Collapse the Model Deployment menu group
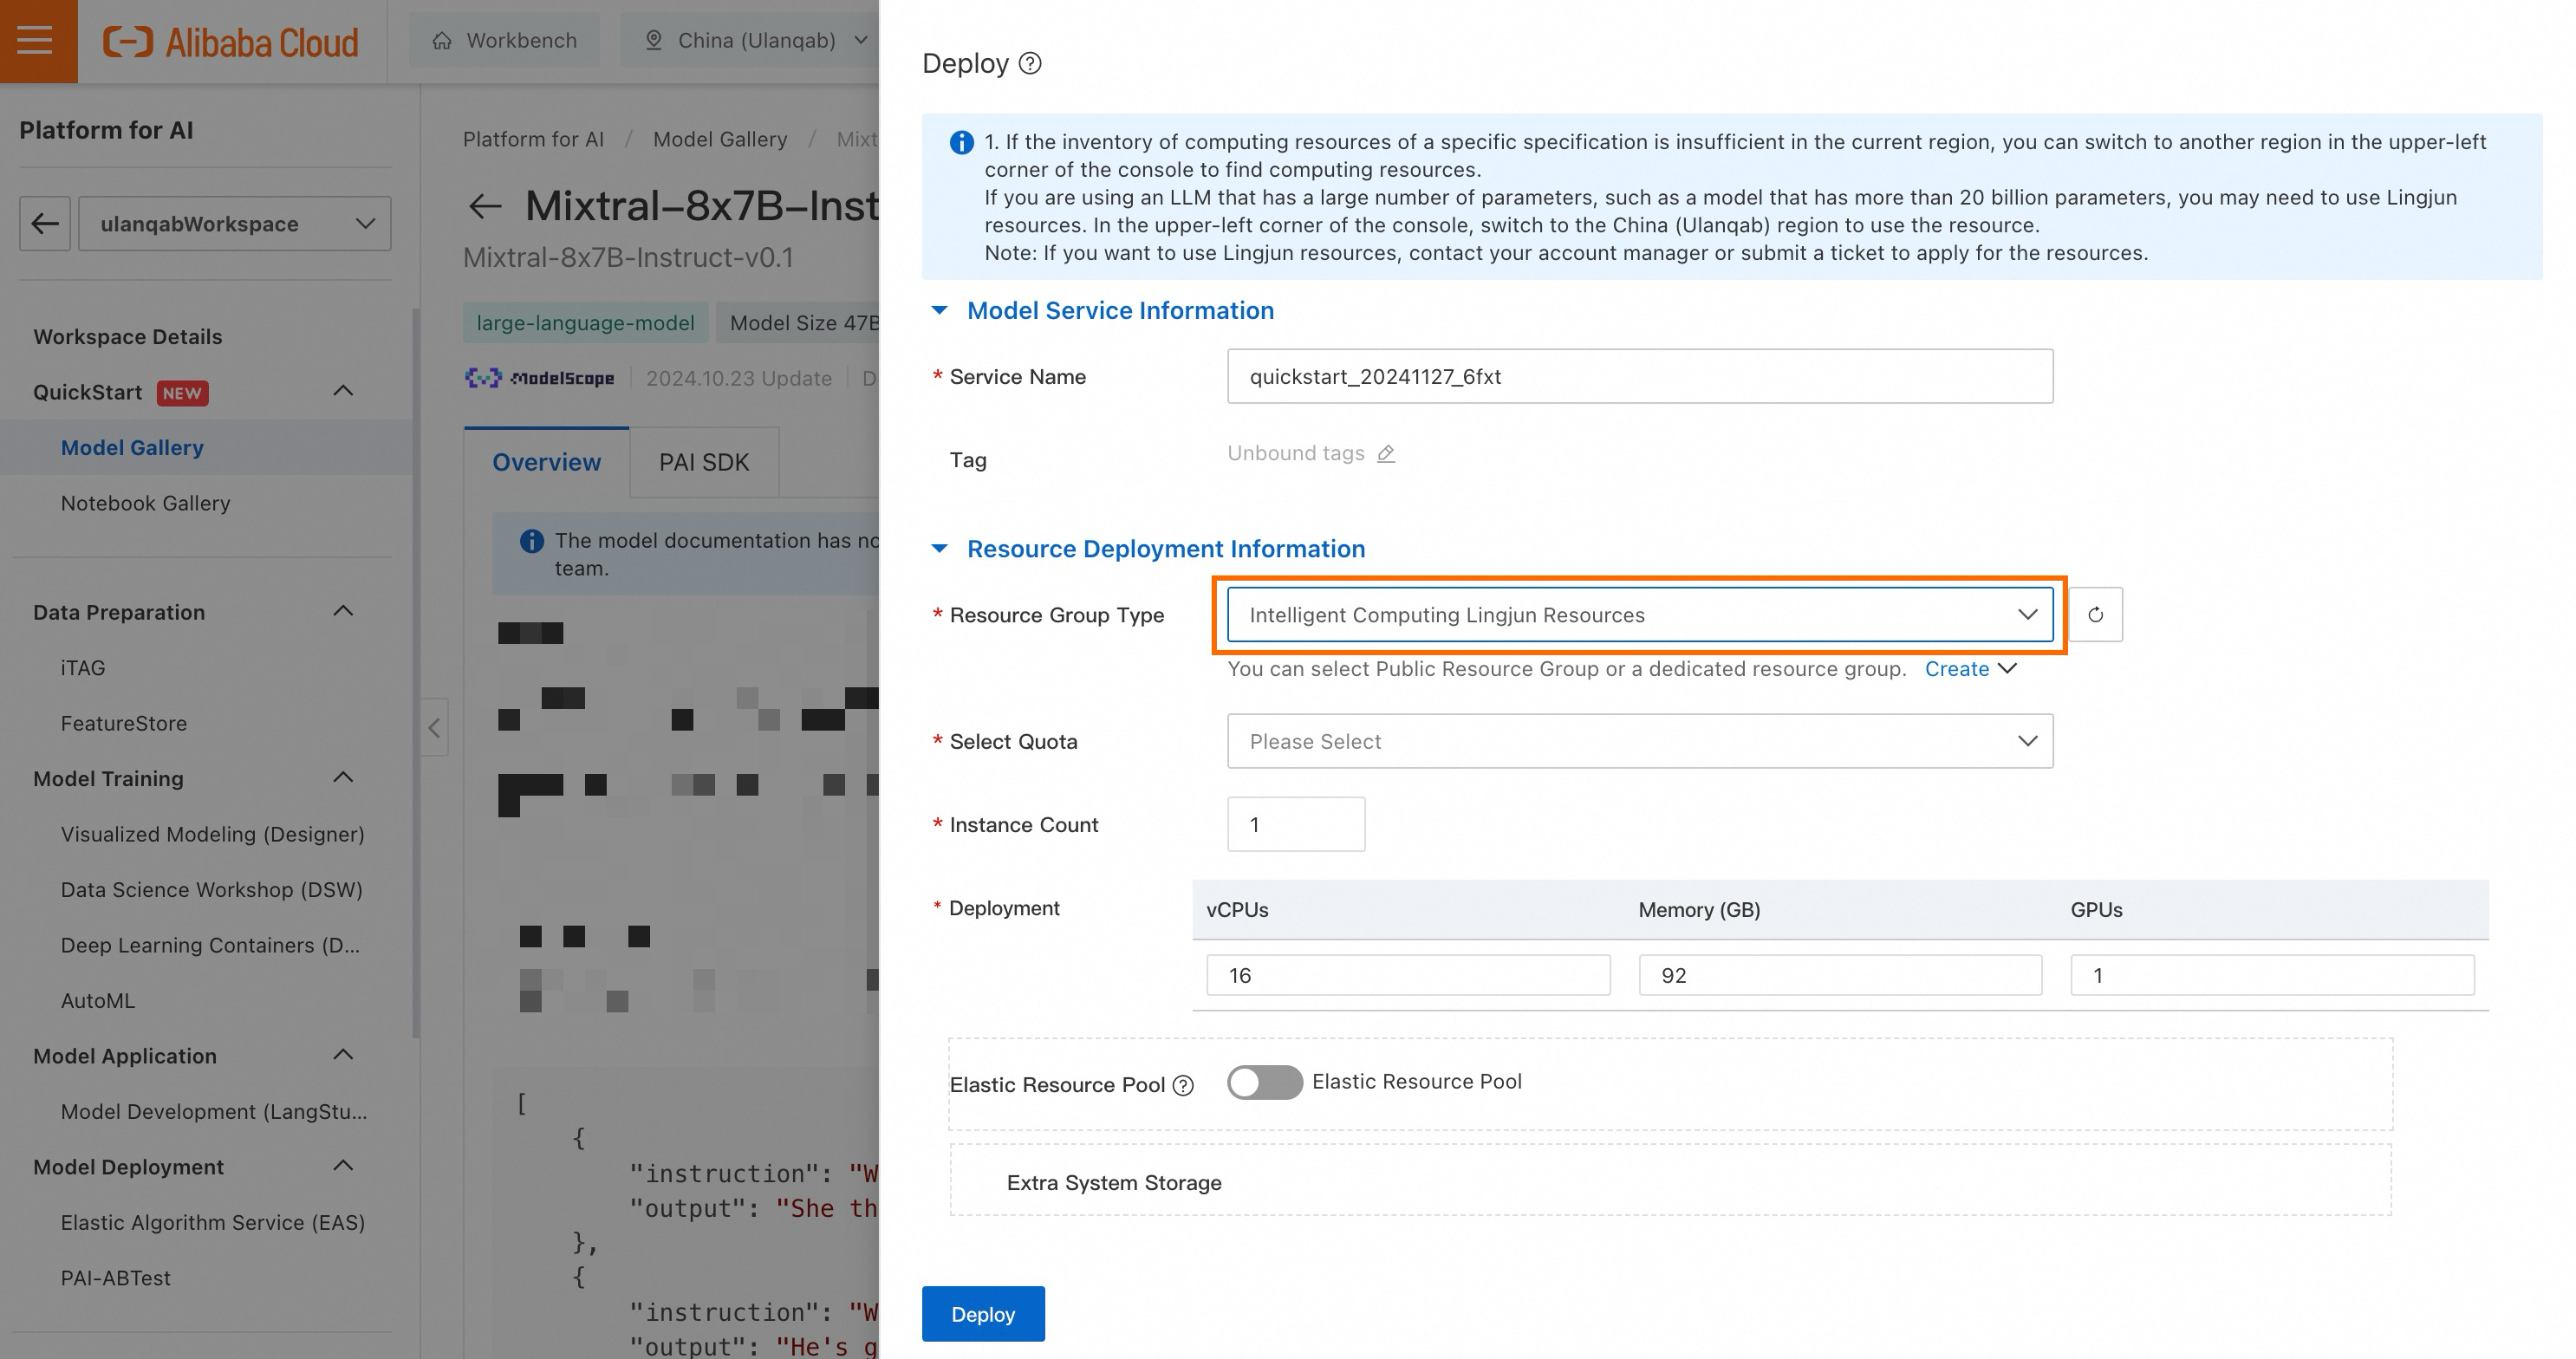 [x=343, y=1165]
